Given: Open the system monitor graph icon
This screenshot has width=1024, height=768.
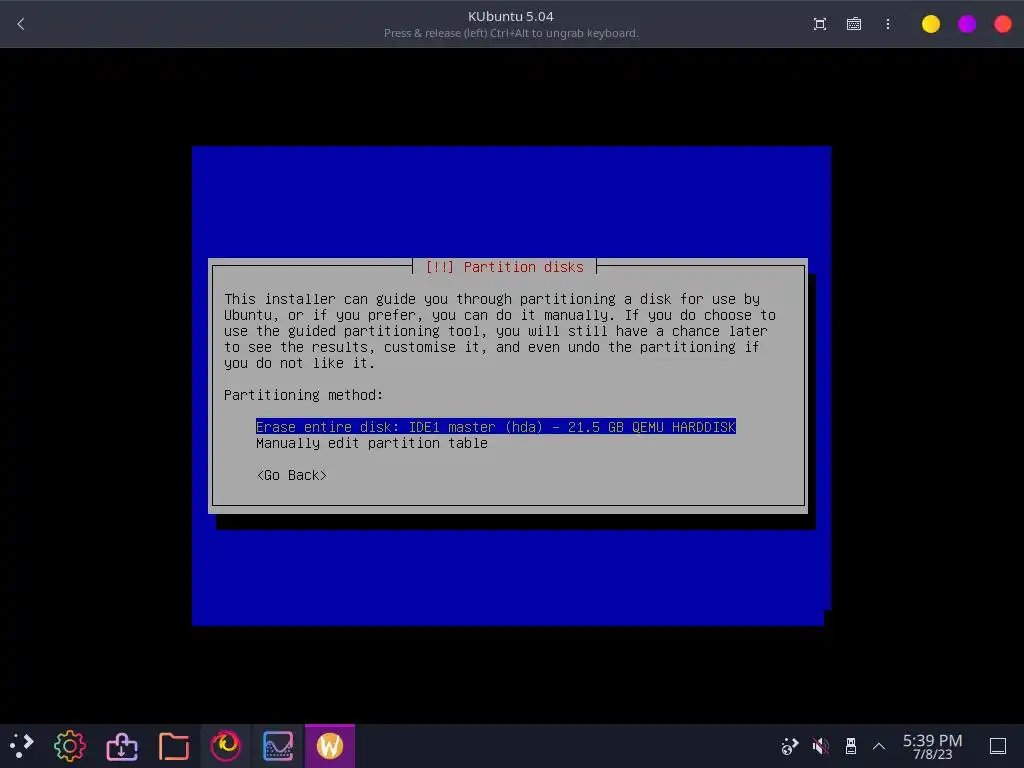Looking at the screenshot, I should (x=278, y=745).
